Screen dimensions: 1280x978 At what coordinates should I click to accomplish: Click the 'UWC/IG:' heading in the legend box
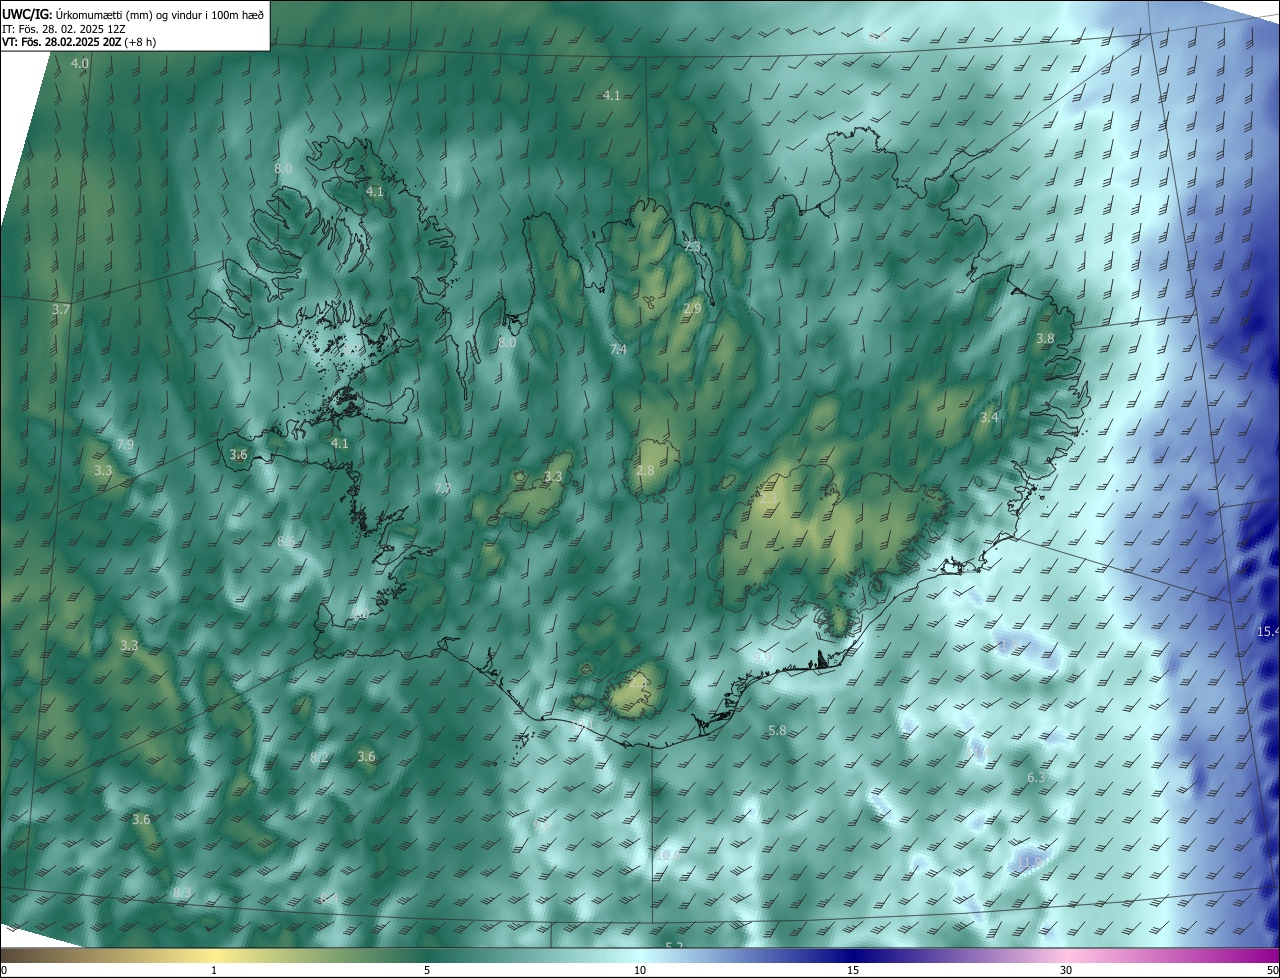point(27,14)
